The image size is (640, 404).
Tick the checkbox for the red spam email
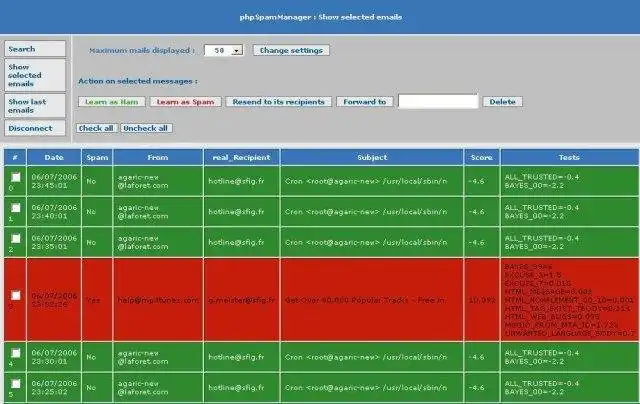(x=16, y=295)
